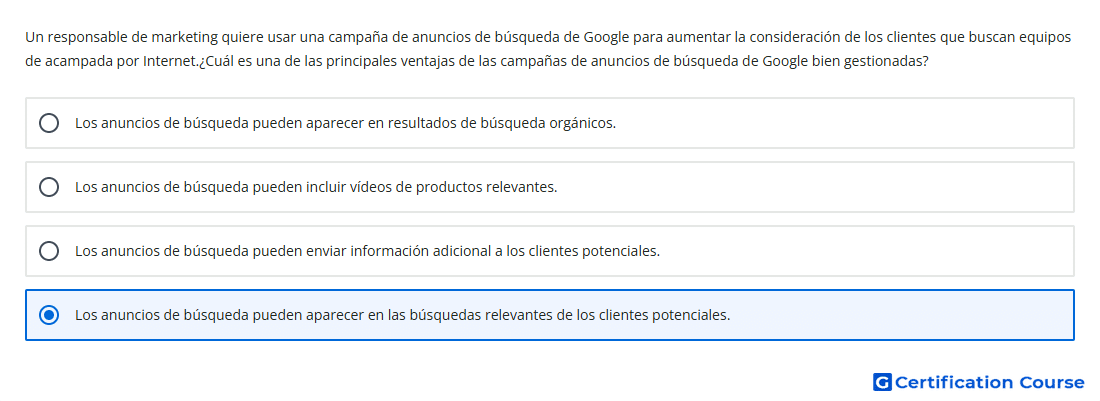Screen dimensions: 1100x401
Task: Select radio button for 'vídeos de productos relevantes'
Action: tap(49, 187)
